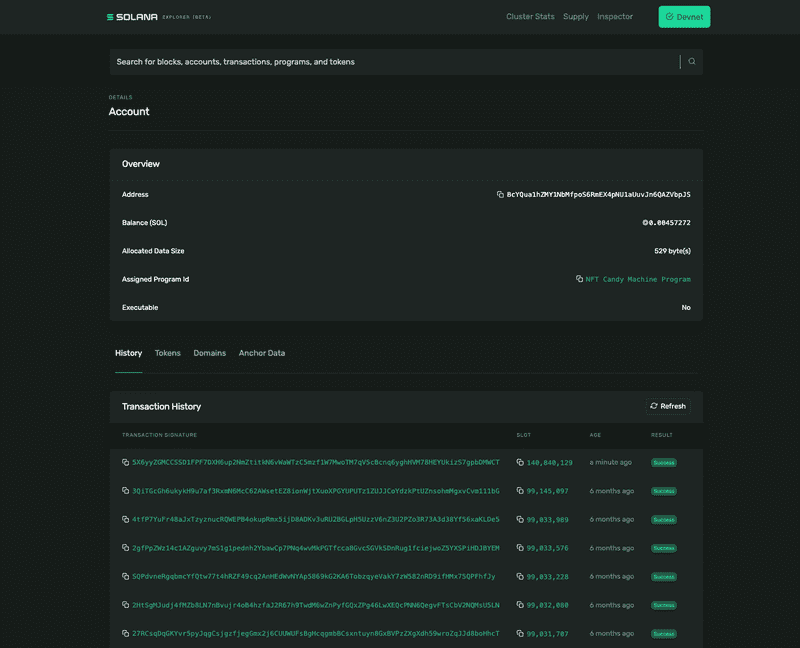This screenshot has height=648, width=800.
Task: Click the balance value 0.00457272
Action: [666, 222]
